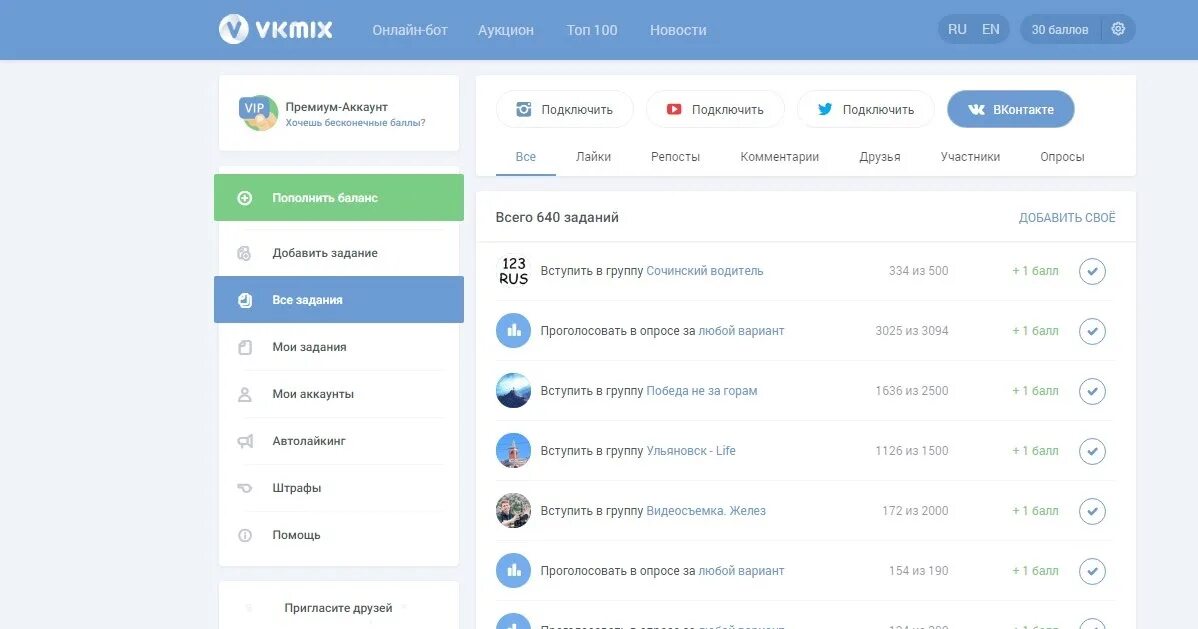Click Победа не за горам mountain avatar
This screenshot has width=1198, height=629.
point(513,391)
